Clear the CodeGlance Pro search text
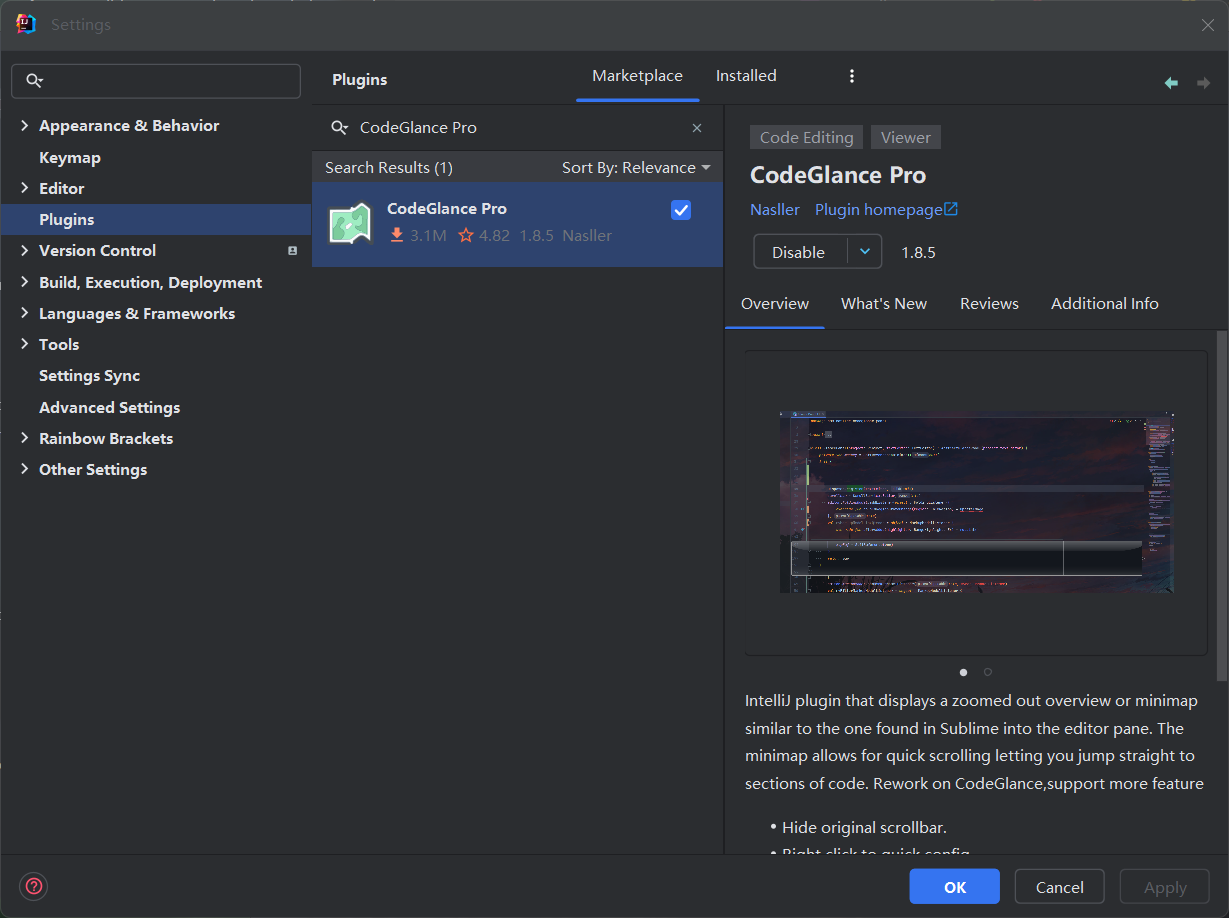 click(697, 128)
